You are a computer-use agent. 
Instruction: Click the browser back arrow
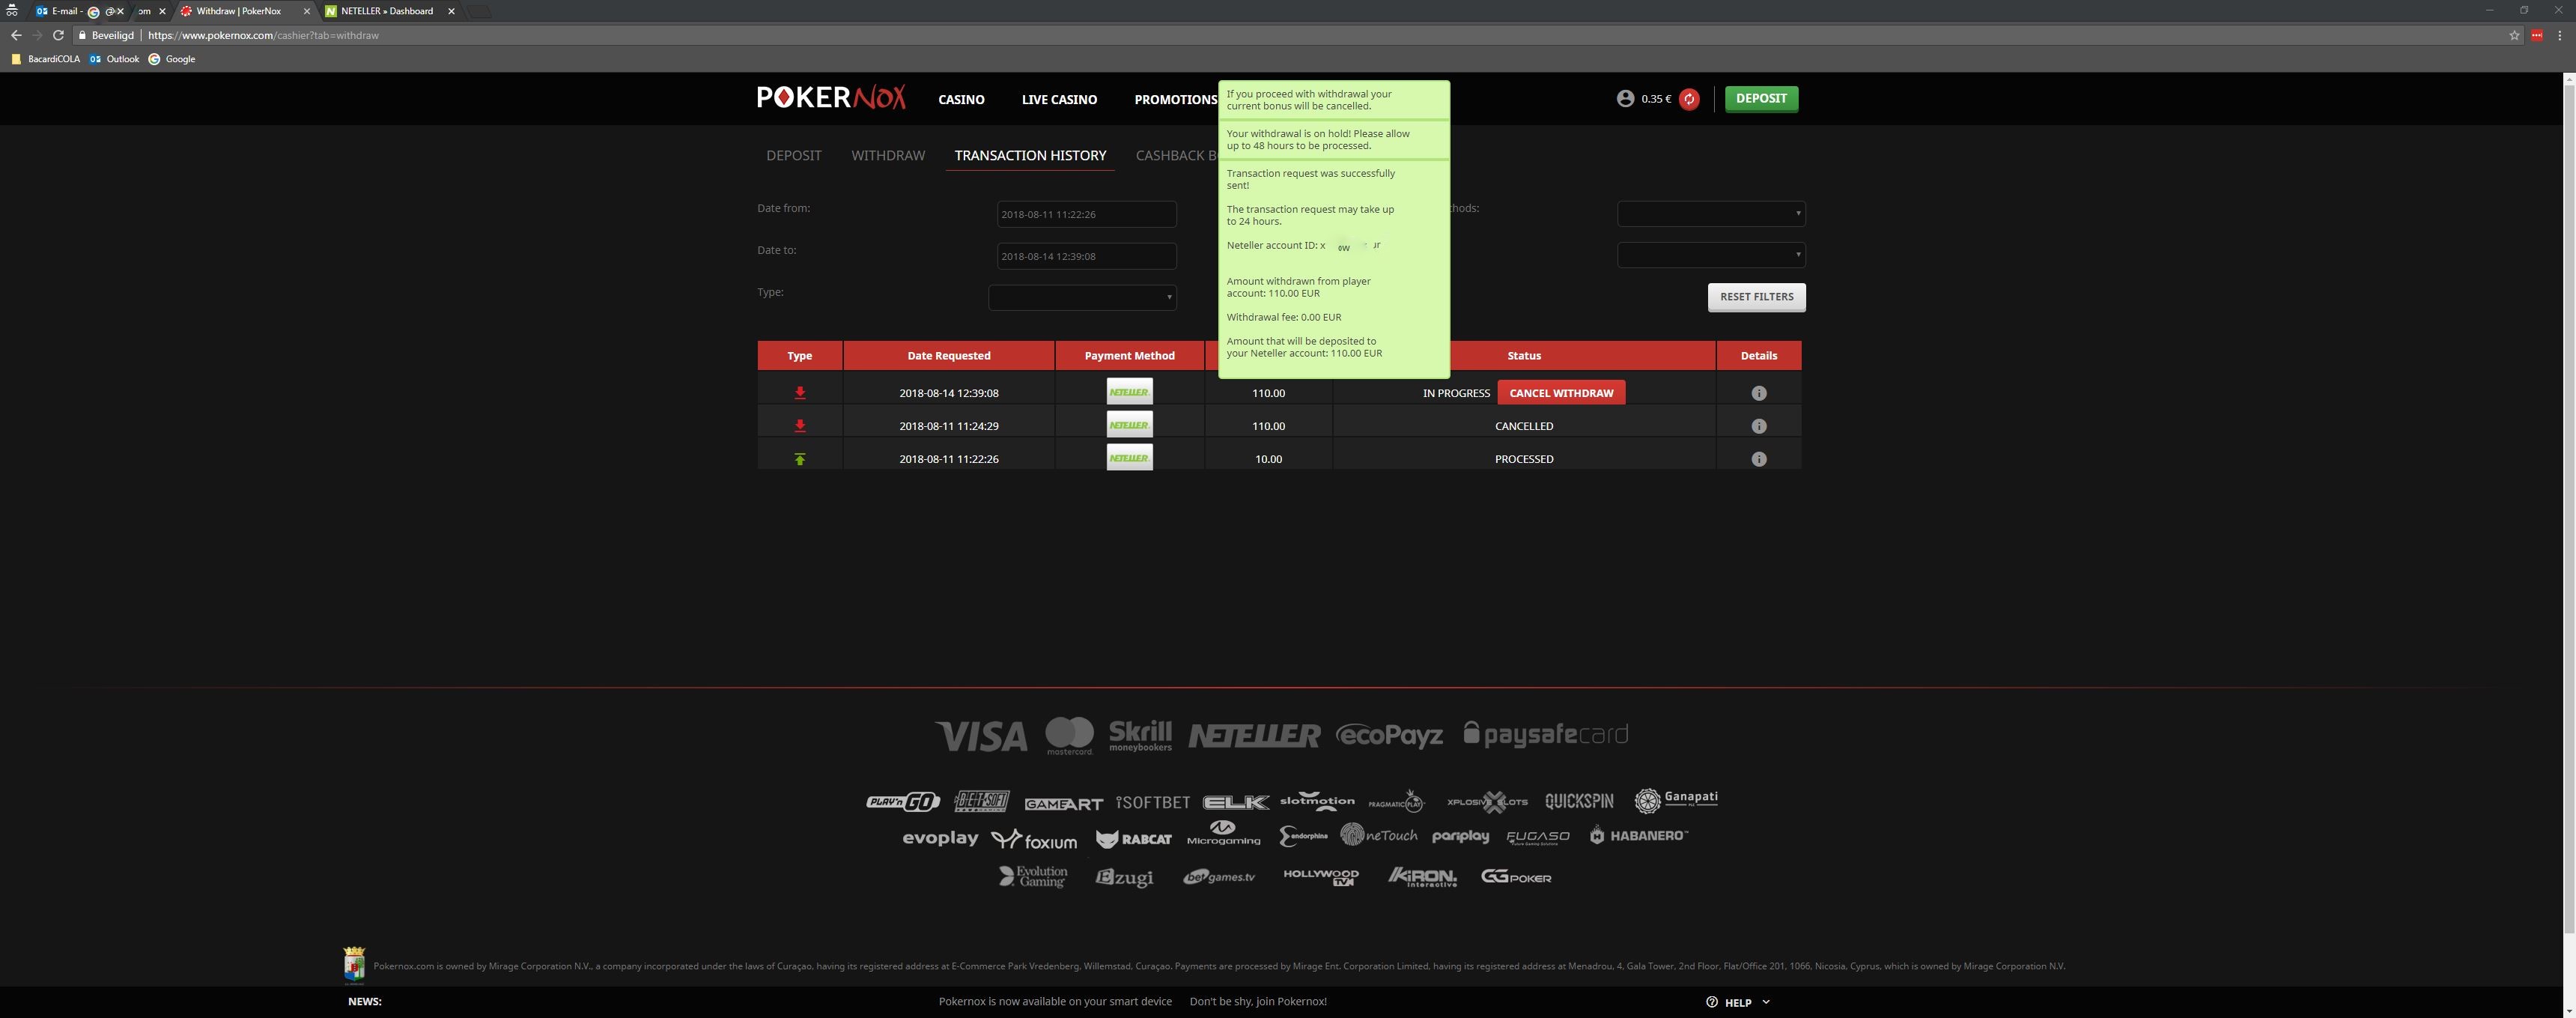15,35
